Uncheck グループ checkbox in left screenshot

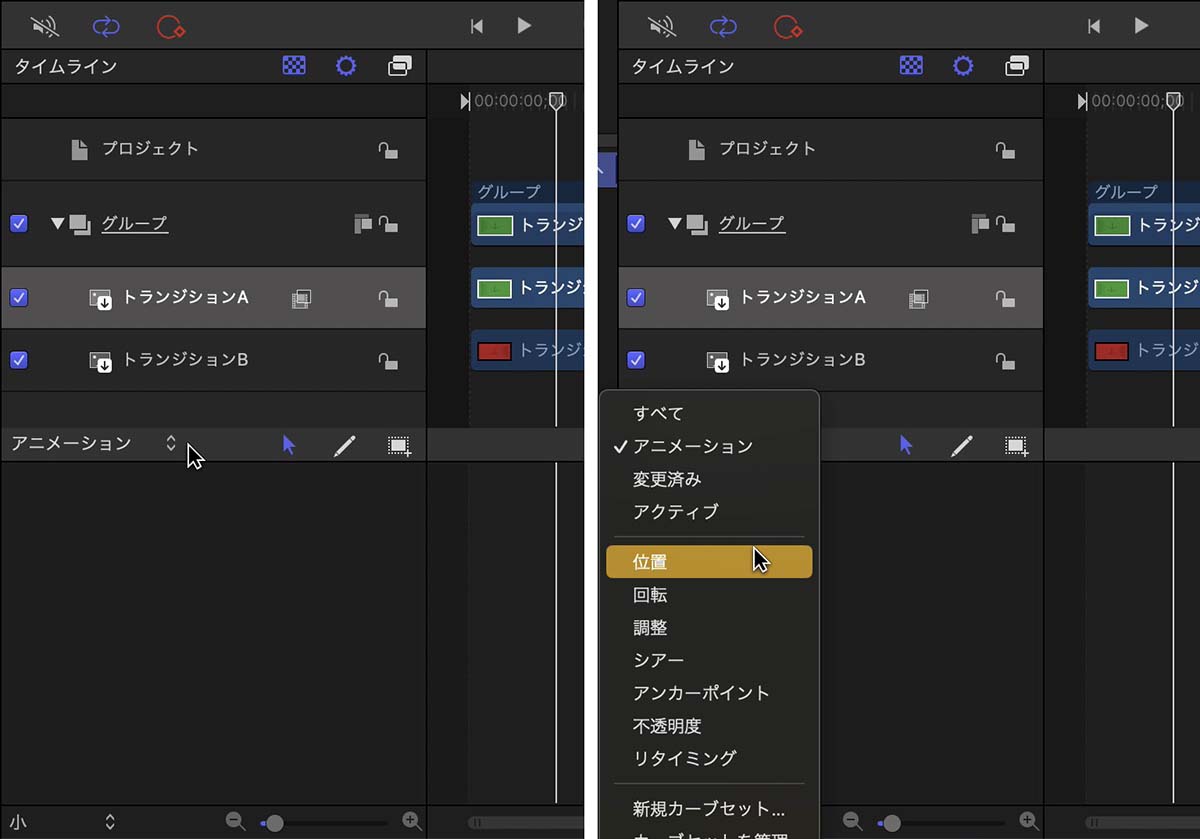point(19,223)
